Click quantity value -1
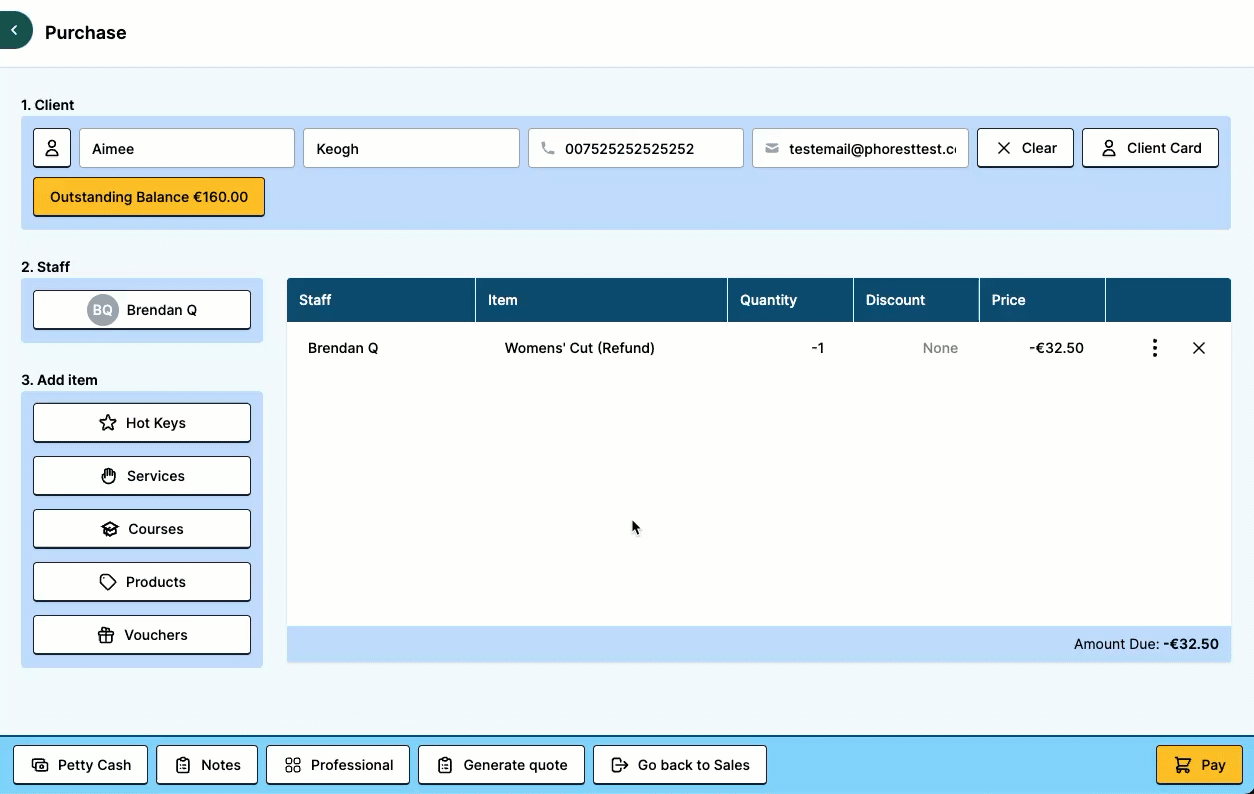The height and width of the screenshot is (794, 1254). 817,348
